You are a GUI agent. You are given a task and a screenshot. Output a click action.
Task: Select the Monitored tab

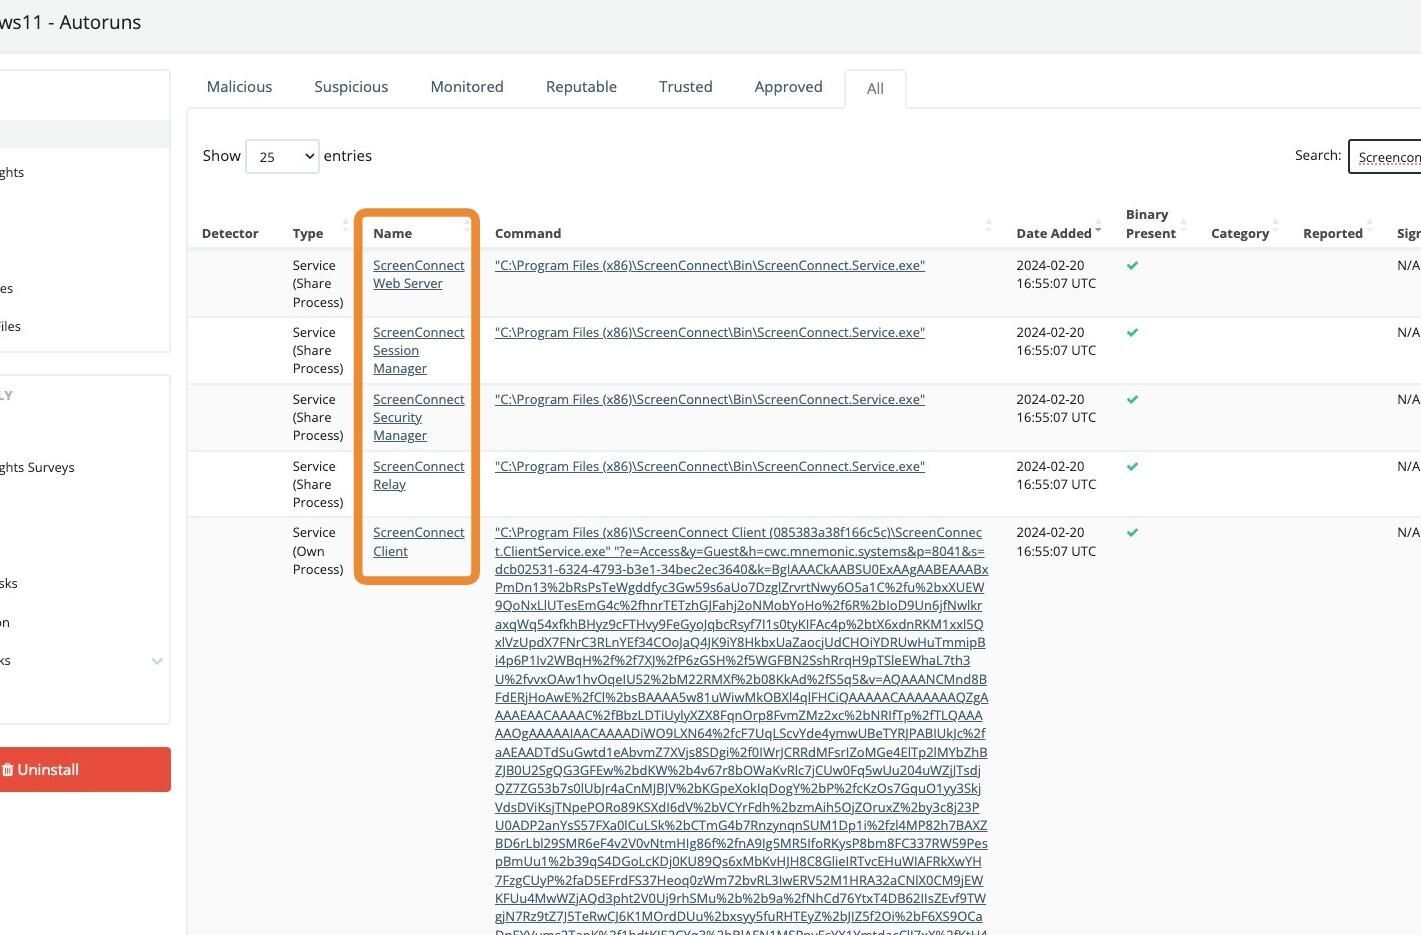click(466, 87)
